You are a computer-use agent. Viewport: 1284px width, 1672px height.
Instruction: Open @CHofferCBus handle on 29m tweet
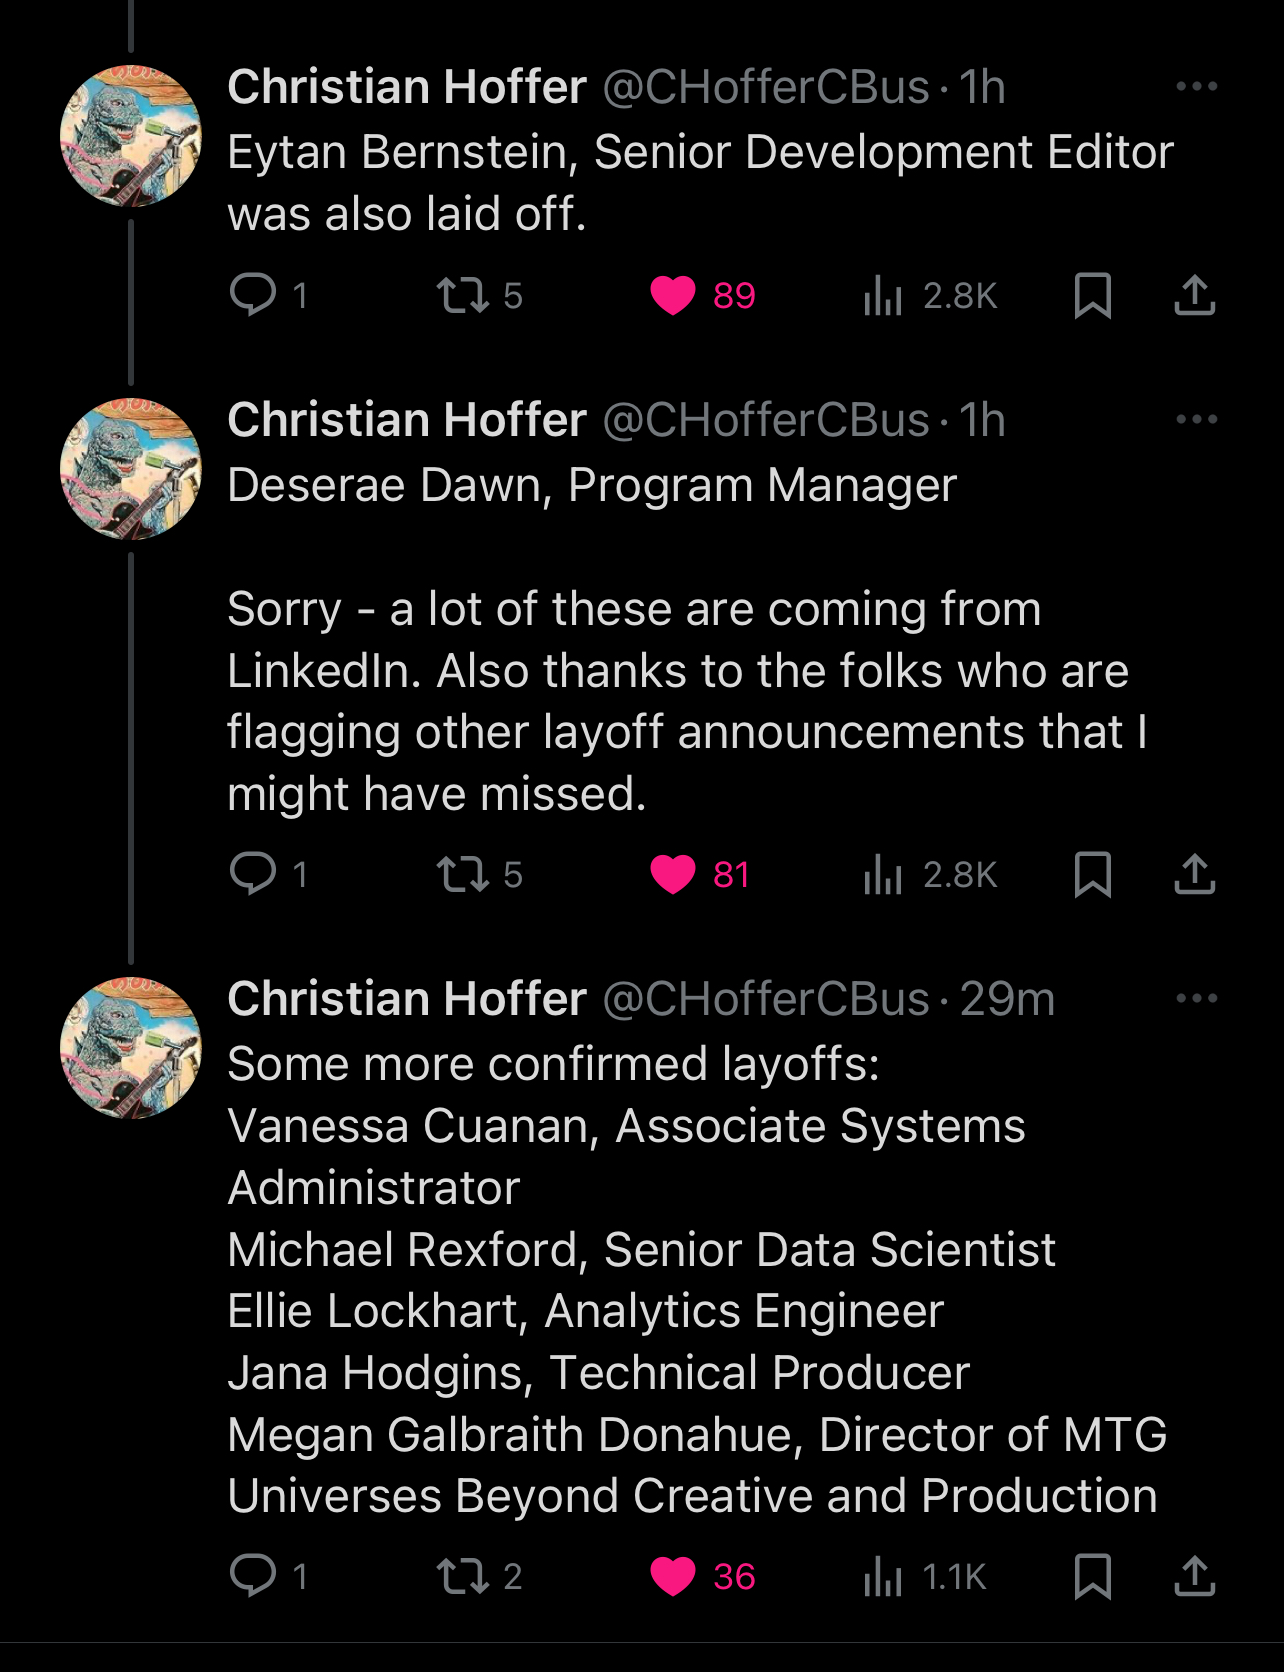click(x=766, y=999)
